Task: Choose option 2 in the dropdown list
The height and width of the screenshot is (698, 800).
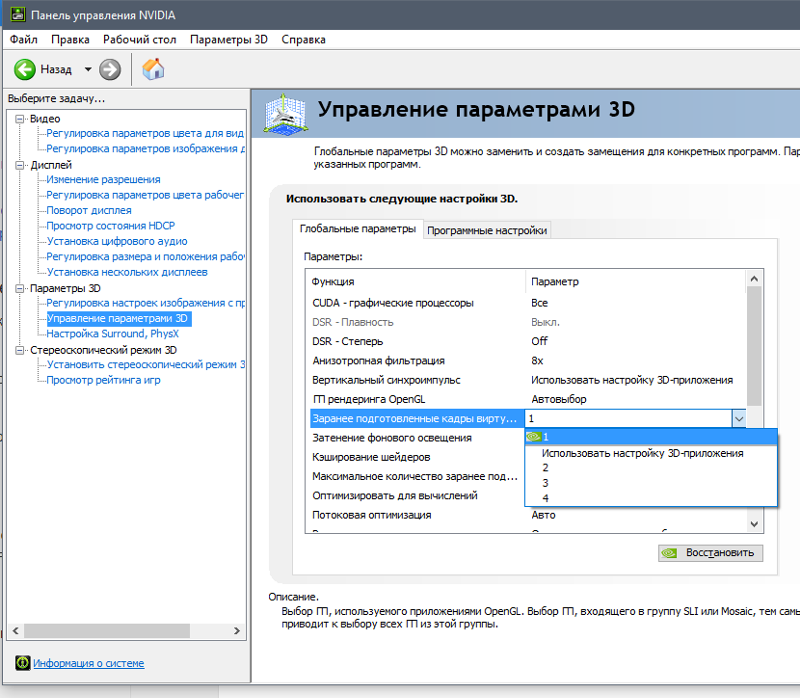Action: coord(651,468)
